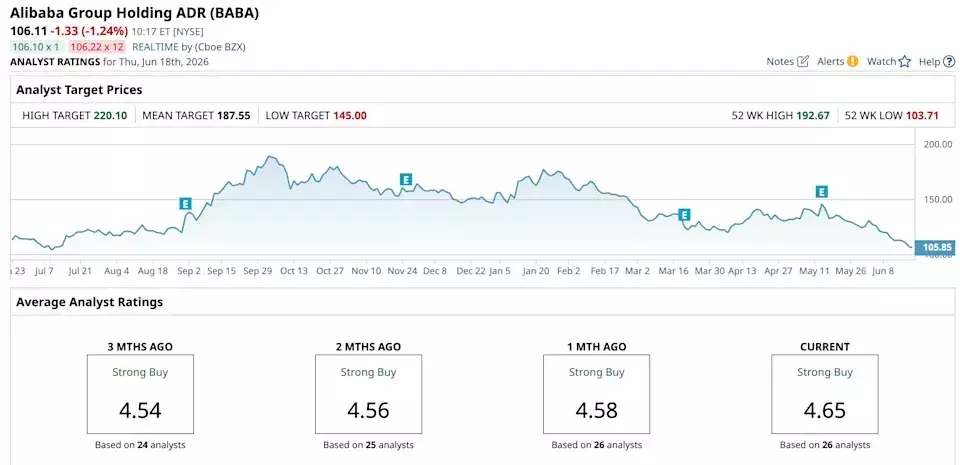This screenshot has width=960, height=465.
Task: Click the Jan 20 date label
Action: [536, 270]
